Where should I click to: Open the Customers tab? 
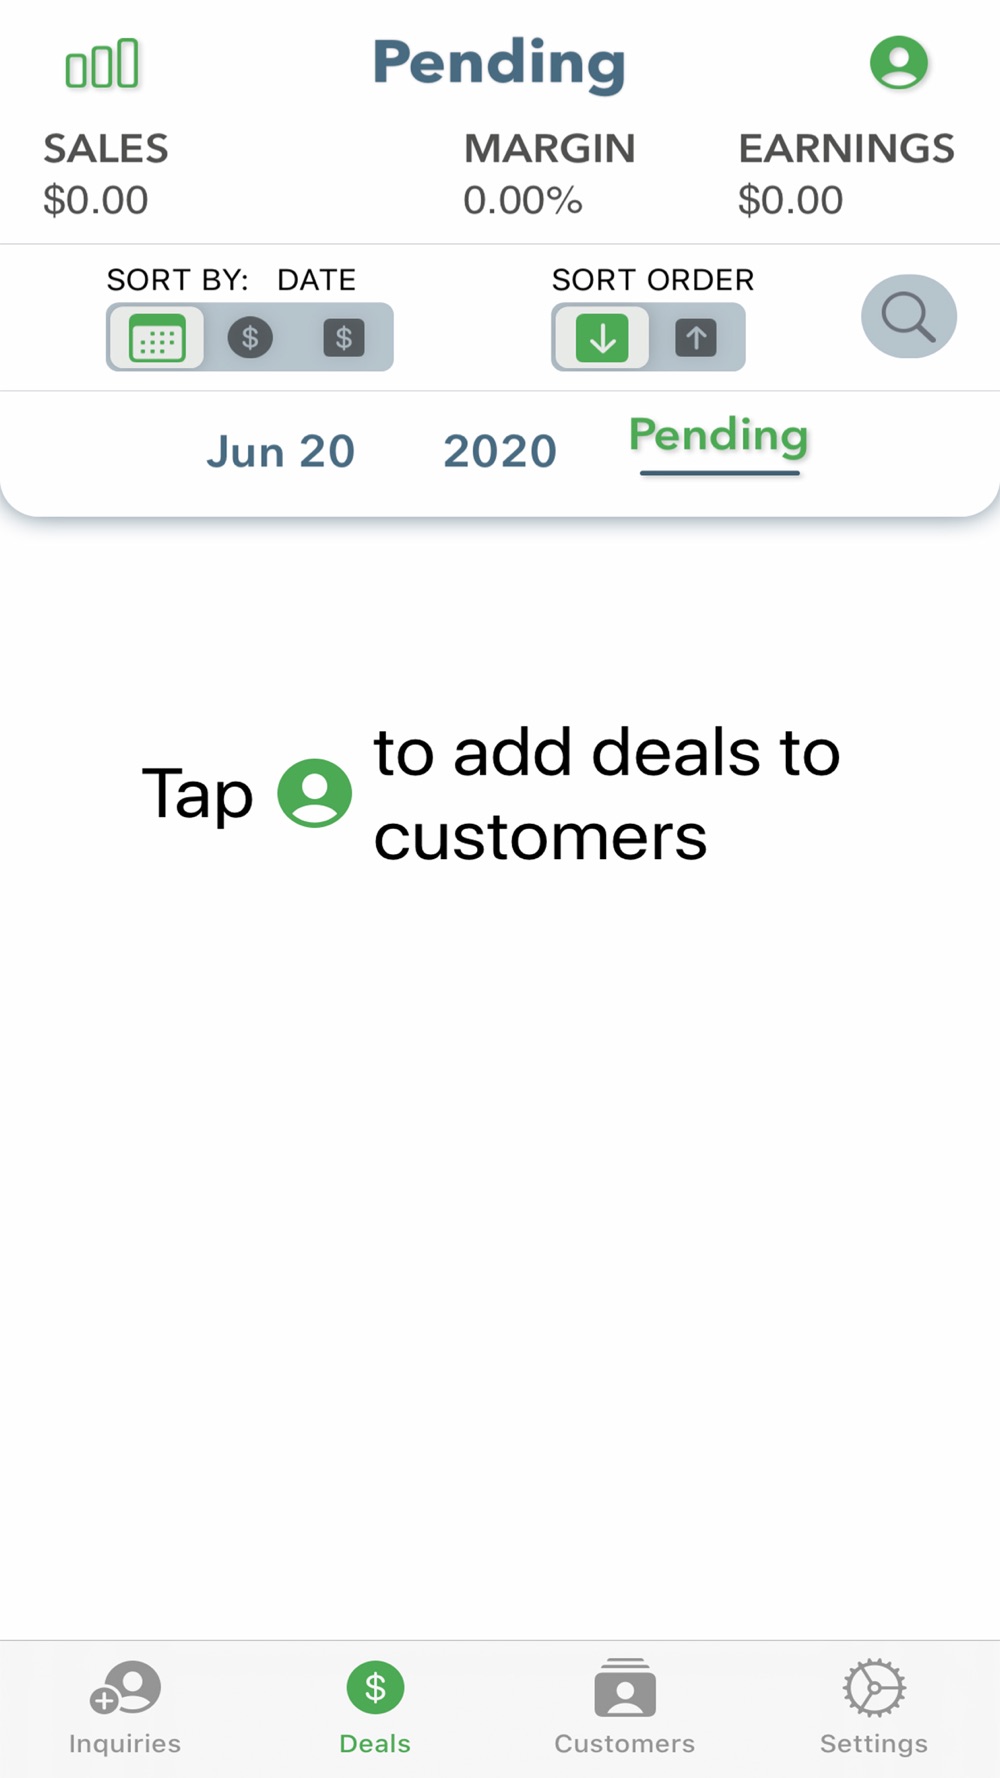(625, 1708)
